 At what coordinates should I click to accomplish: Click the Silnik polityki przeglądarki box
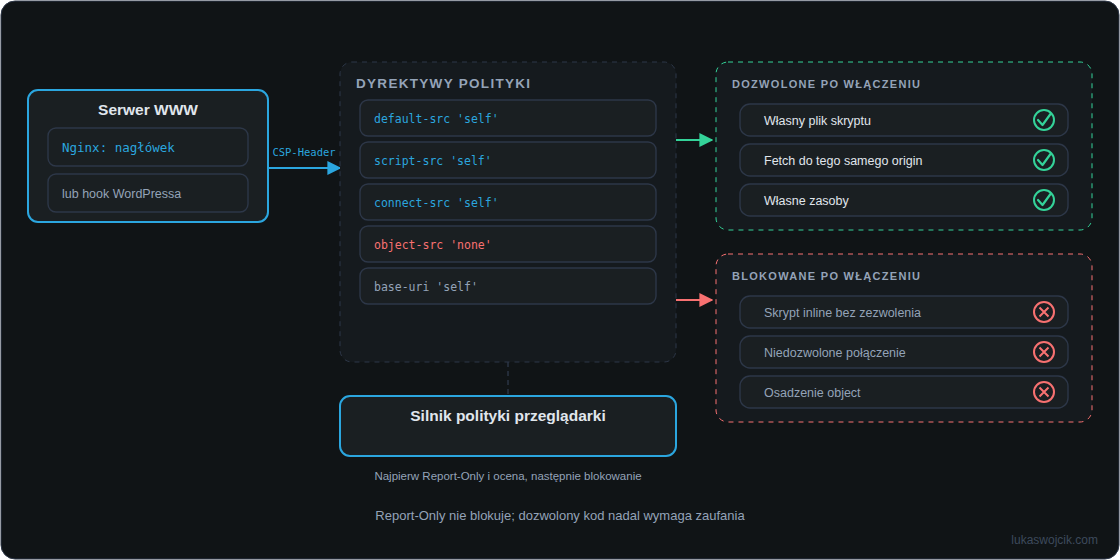tap(508, 426)
